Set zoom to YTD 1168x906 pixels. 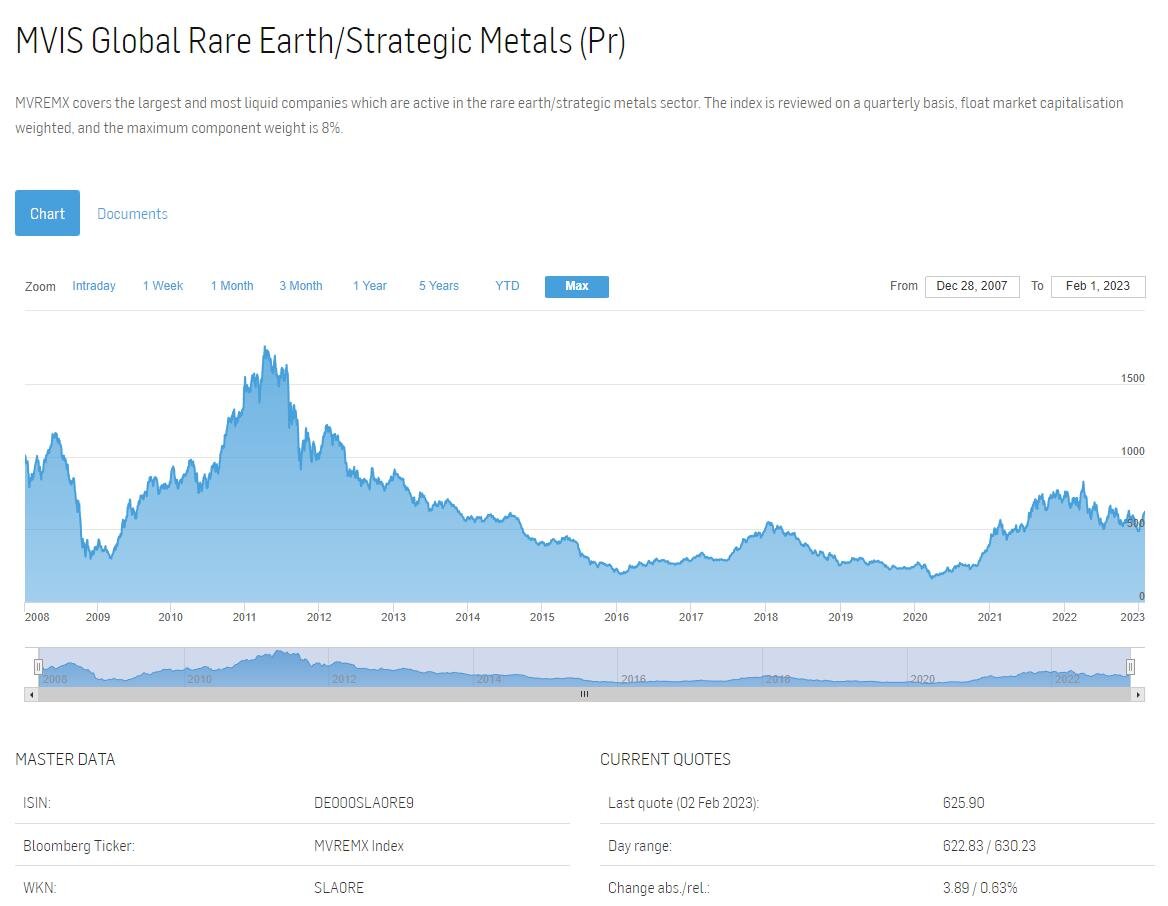507,286
